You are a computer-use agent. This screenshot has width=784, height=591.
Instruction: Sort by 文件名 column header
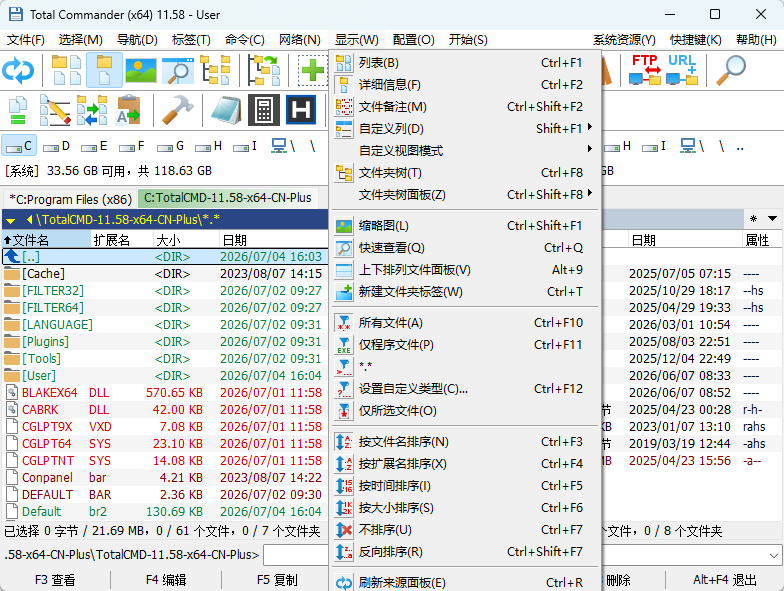(46, 240)
